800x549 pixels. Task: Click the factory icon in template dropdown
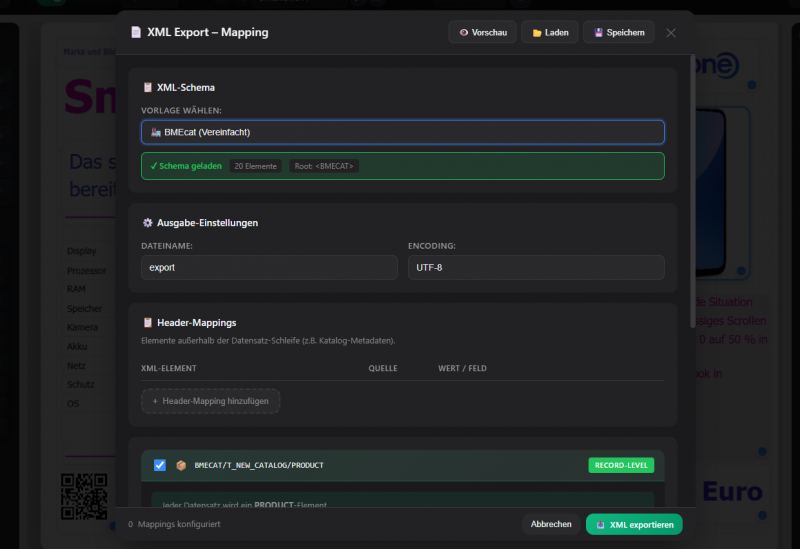[x=156, y=132]
